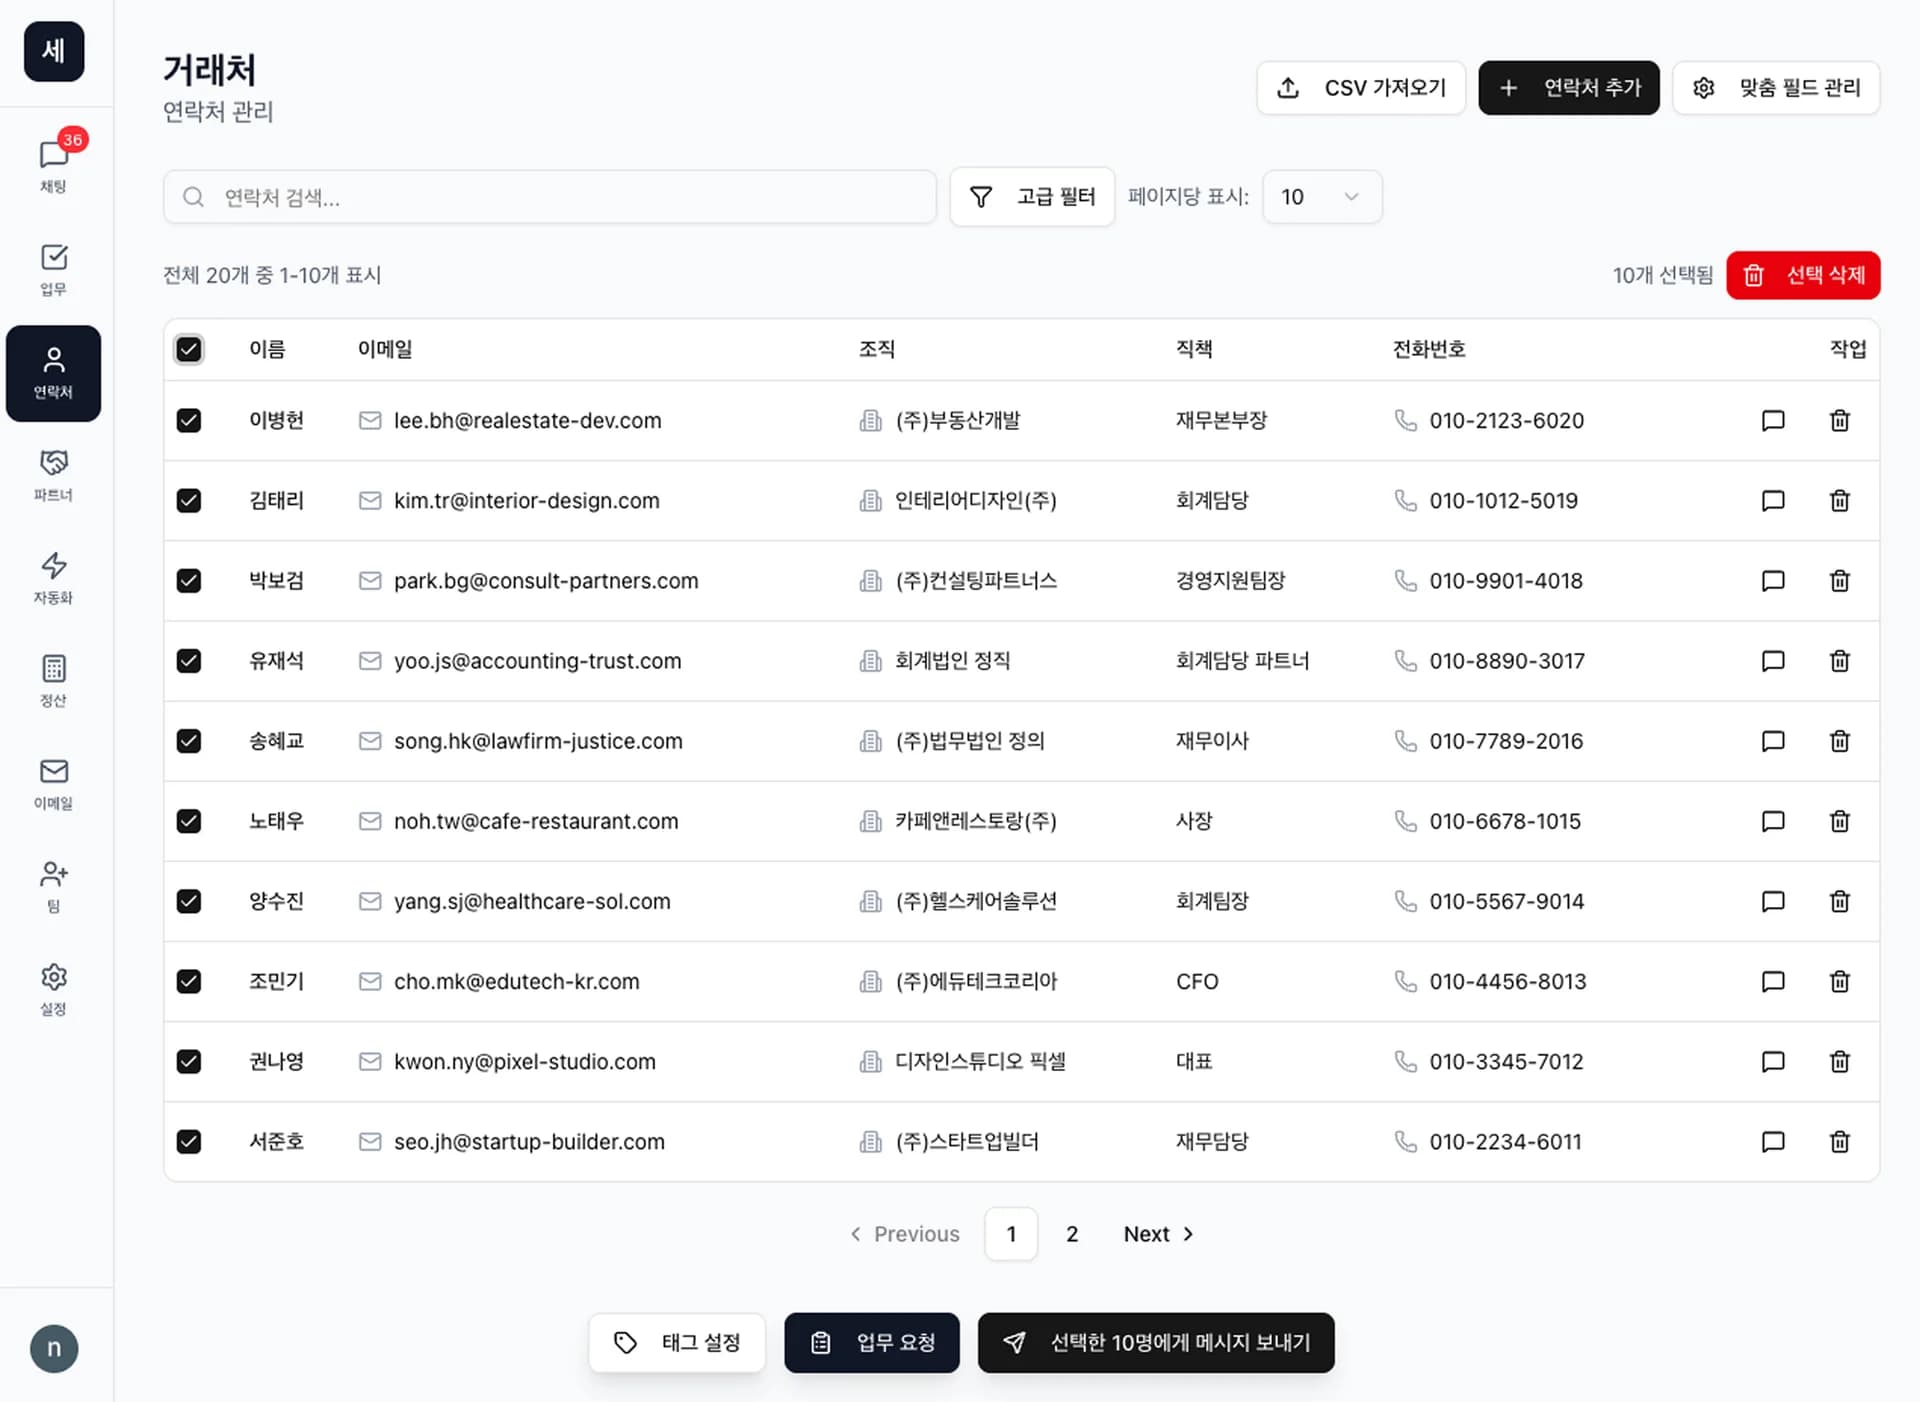Uncheck the checkbox for 박보검
Viewport: 1920px width, 1402px height.
[189, 580]
